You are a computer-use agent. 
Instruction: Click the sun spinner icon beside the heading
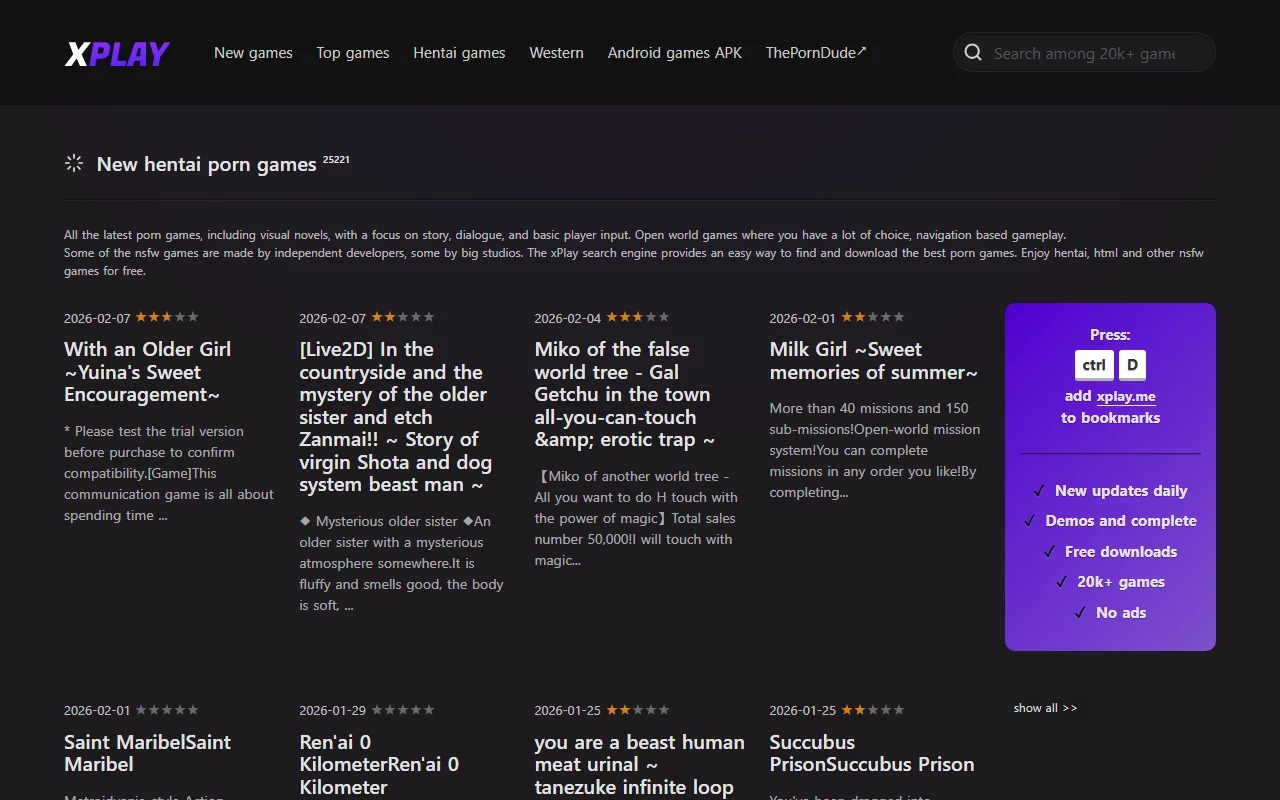tap(73, 162)
